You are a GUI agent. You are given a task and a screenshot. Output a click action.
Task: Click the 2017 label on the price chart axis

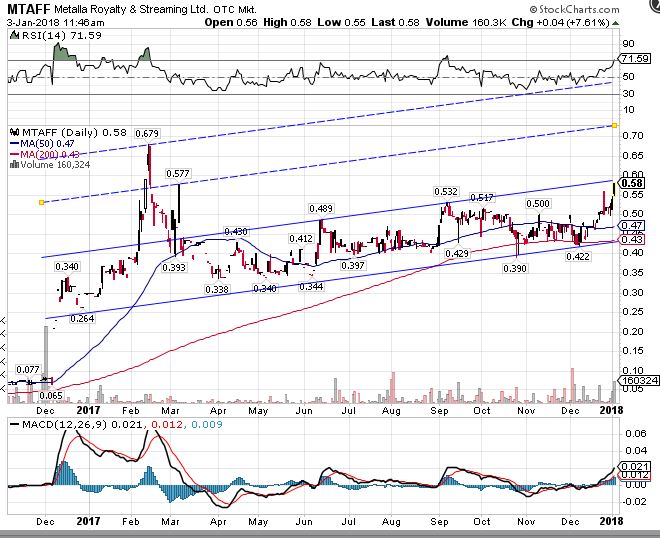(x=88, y=410)
